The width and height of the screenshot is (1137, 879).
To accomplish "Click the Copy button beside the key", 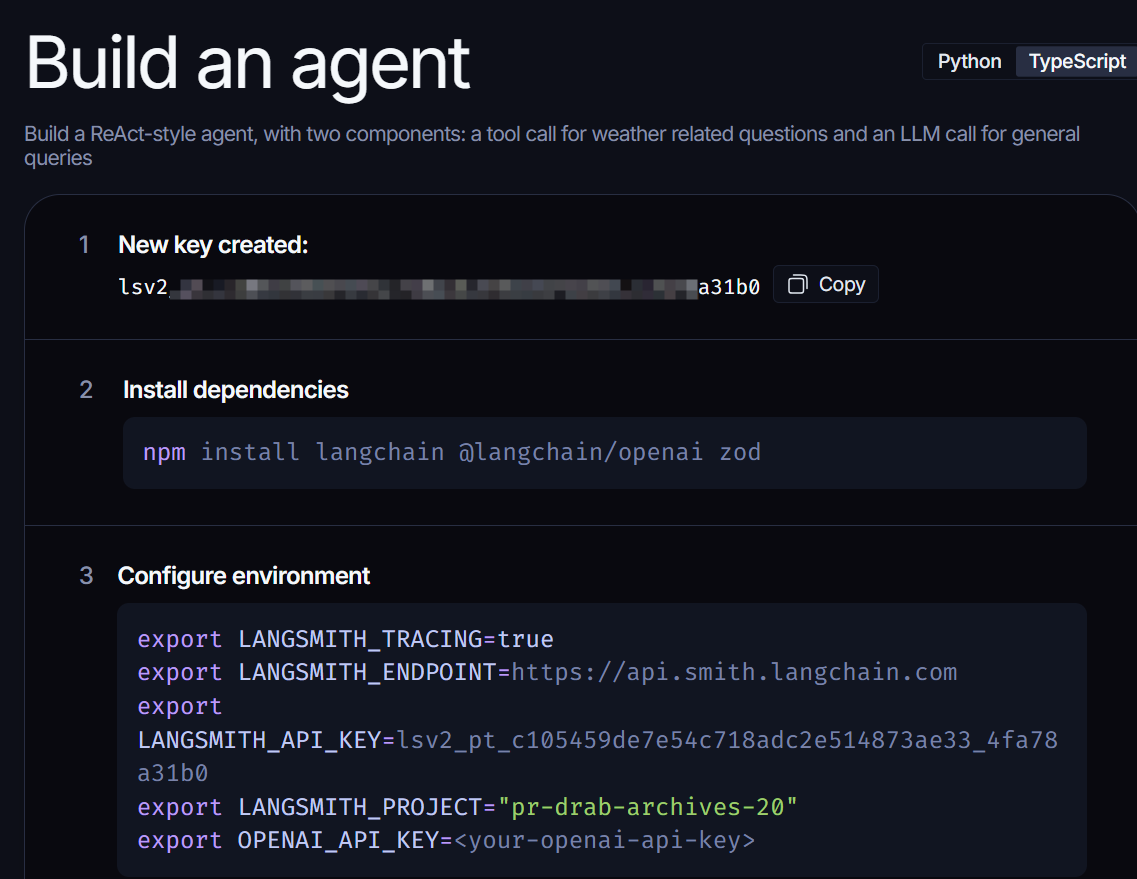I will point(826,284).
